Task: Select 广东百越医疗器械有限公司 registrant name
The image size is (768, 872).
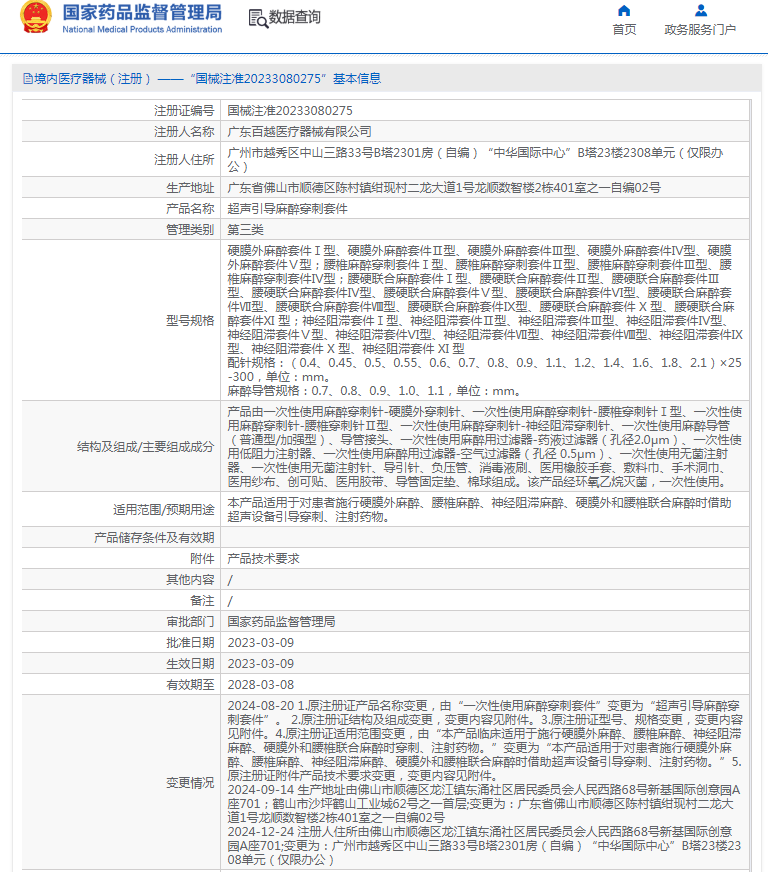Action: [x=299, y=132]
